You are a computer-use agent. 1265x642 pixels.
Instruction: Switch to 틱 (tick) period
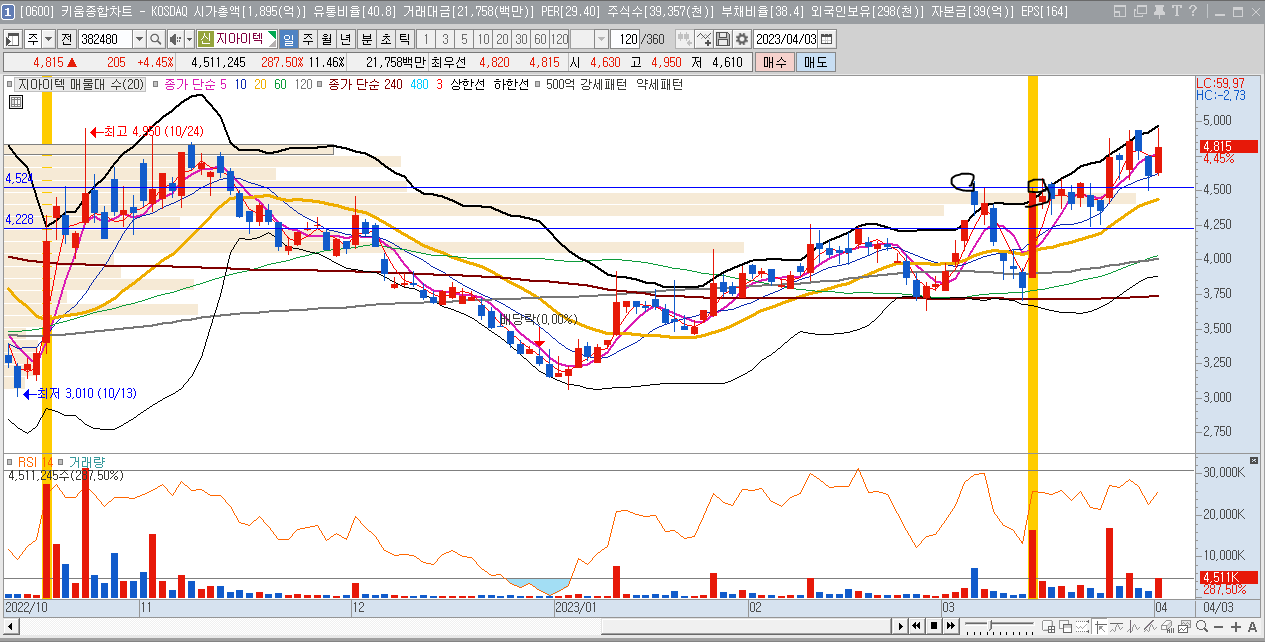(404, 39)
